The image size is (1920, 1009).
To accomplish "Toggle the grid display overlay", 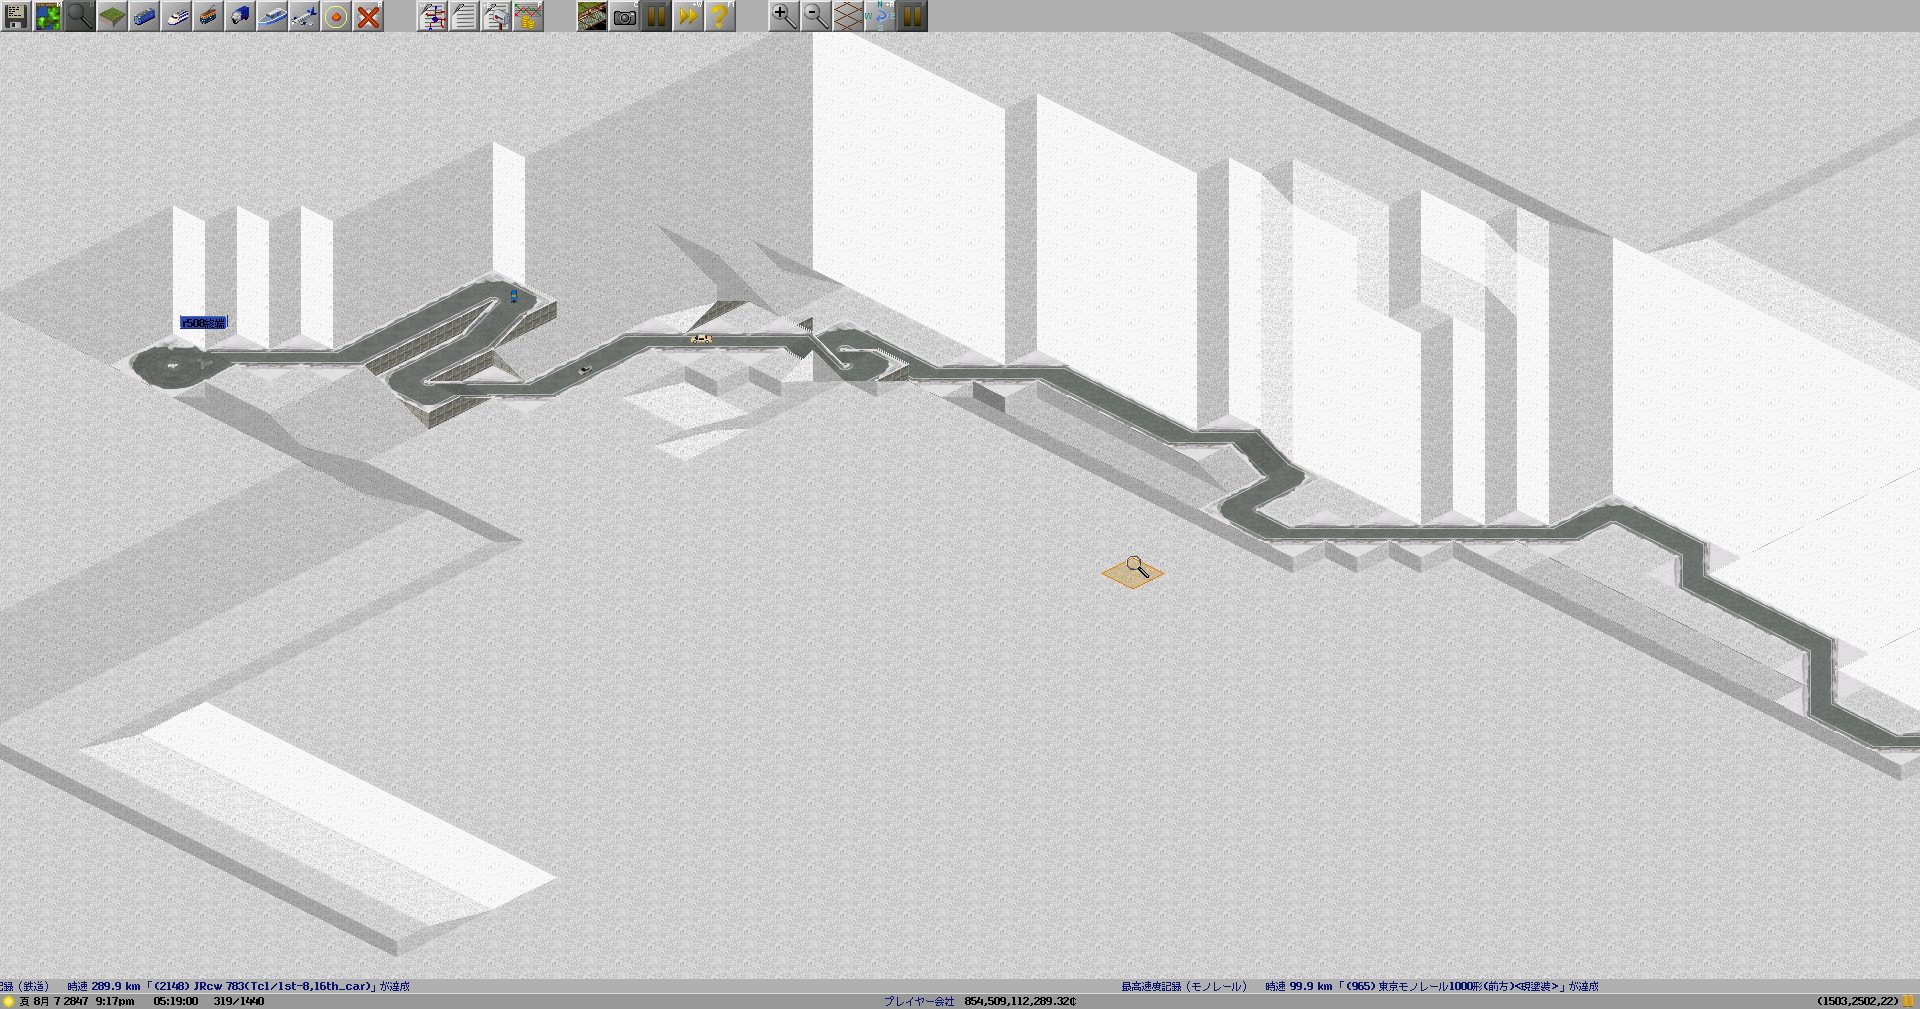I will 848,16.
